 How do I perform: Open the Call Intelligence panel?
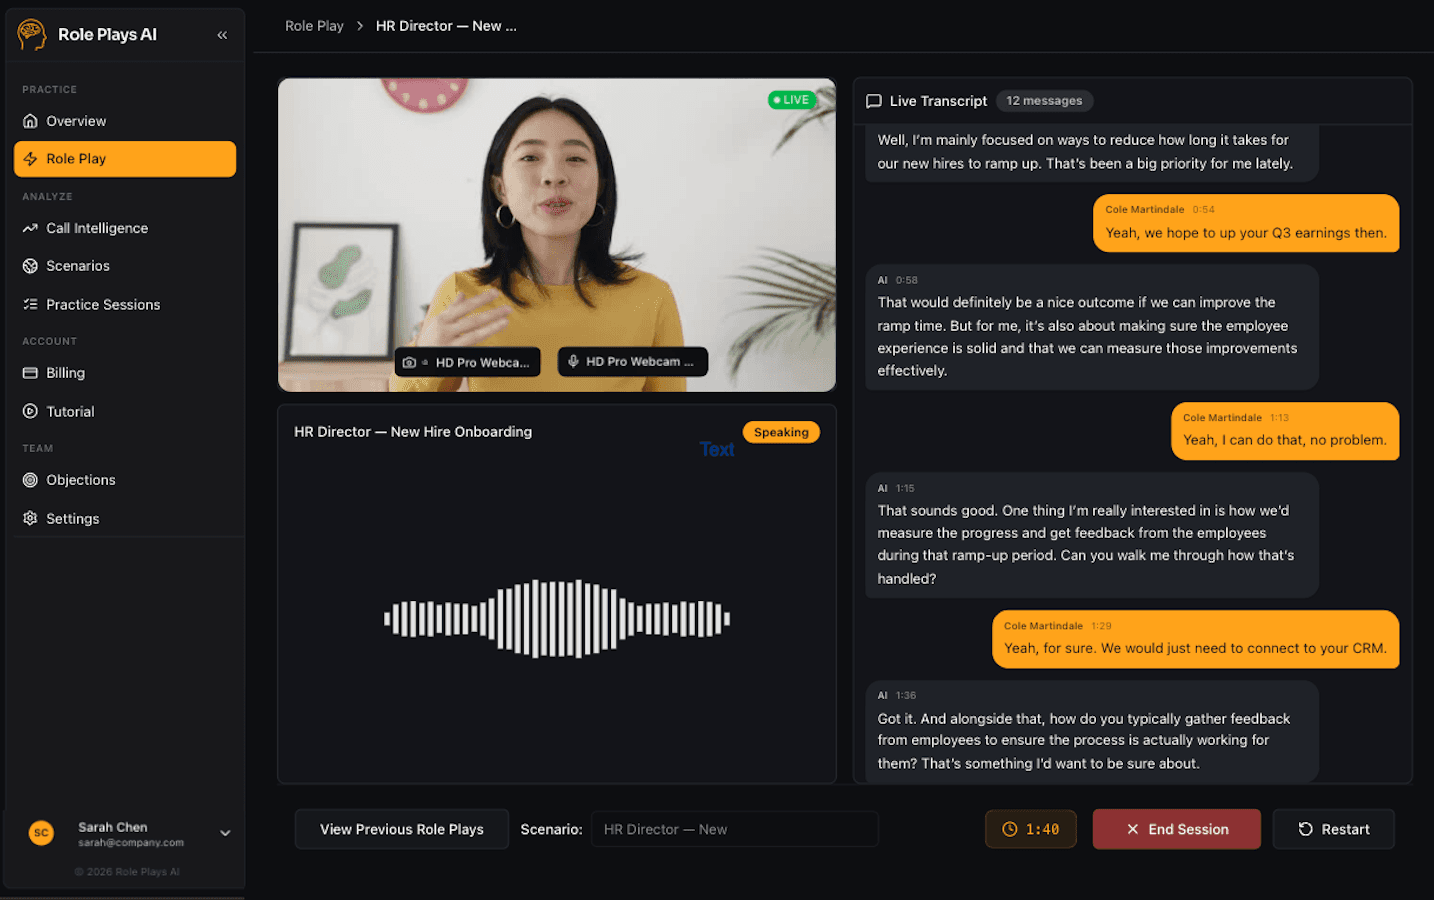96,228
